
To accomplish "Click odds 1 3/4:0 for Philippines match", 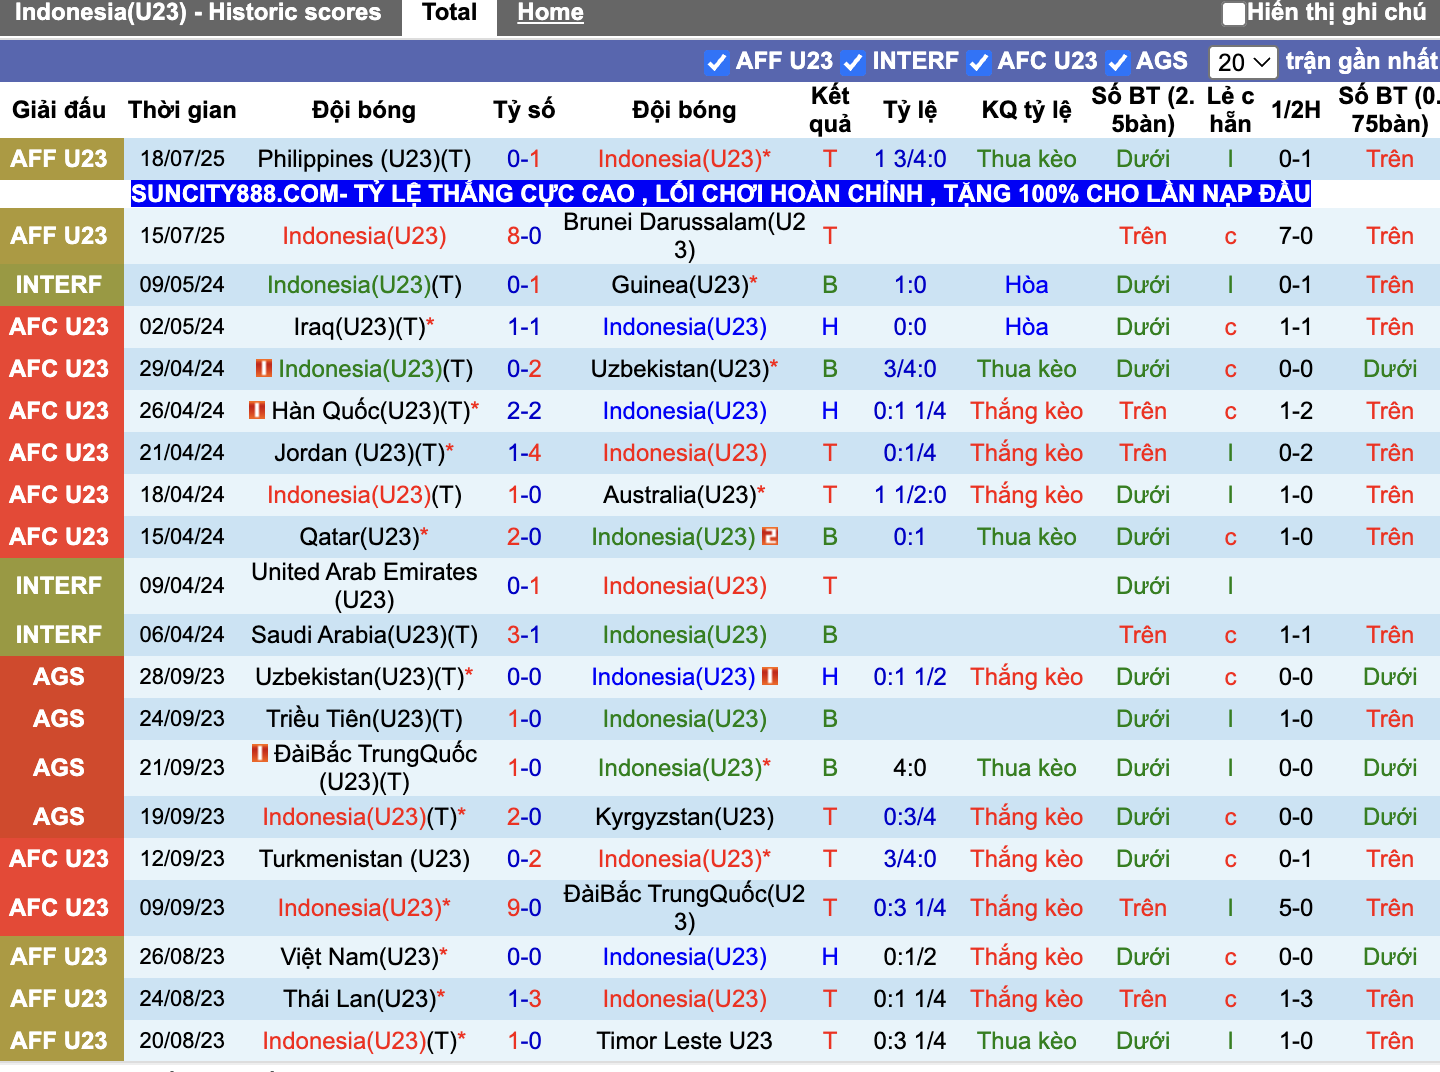I will pos(910,159).
